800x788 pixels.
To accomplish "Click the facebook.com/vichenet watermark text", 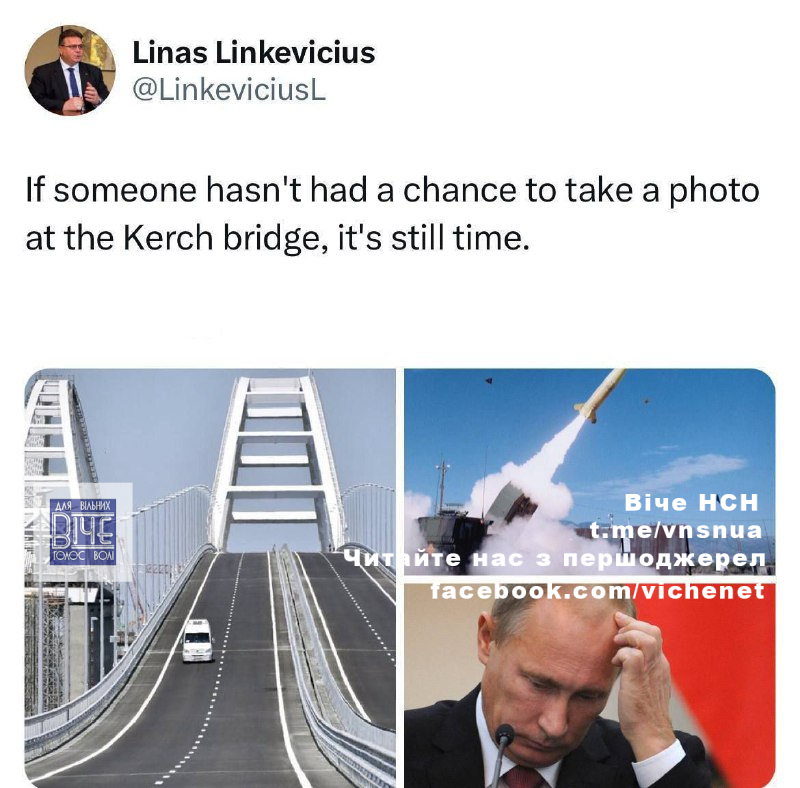I will [x=597, y=592].
